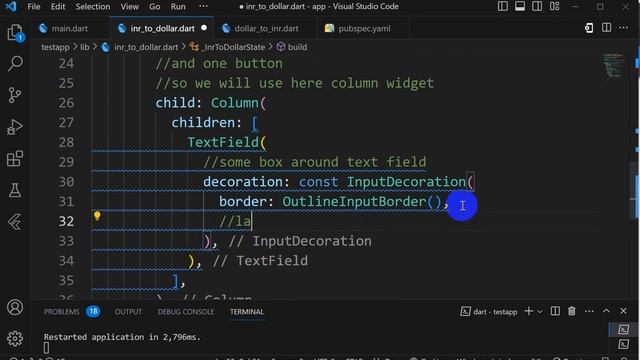Screen dimensions: 640x360
Task: Switch to the dollar_to_inr.dart tab
Action: point(266,28)
